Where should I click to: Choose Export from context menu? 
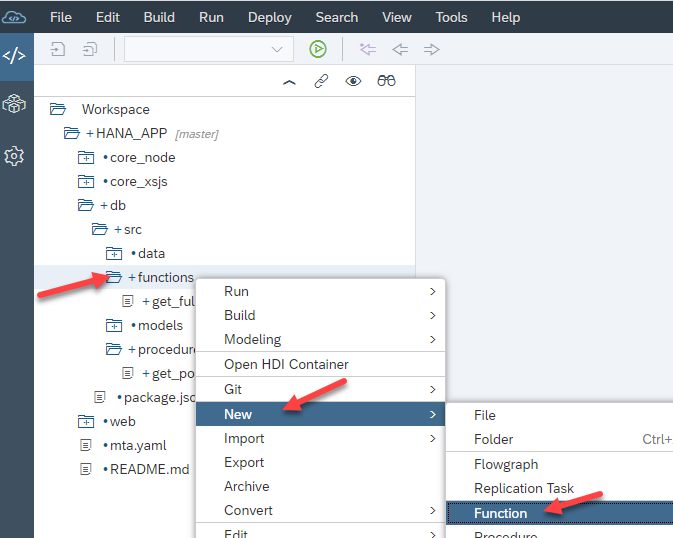[x=320, y=462]
